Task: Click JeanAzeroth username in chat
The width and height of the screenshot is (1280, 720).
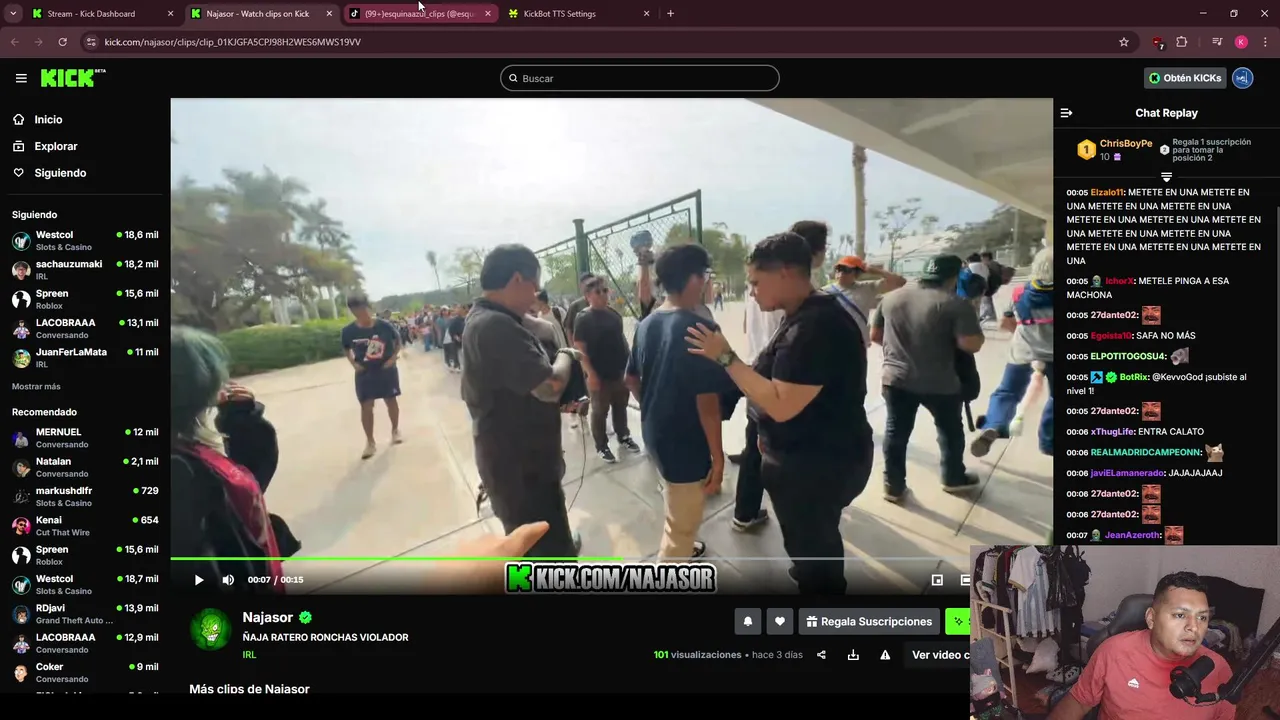Action: (x=1132, y=535)
